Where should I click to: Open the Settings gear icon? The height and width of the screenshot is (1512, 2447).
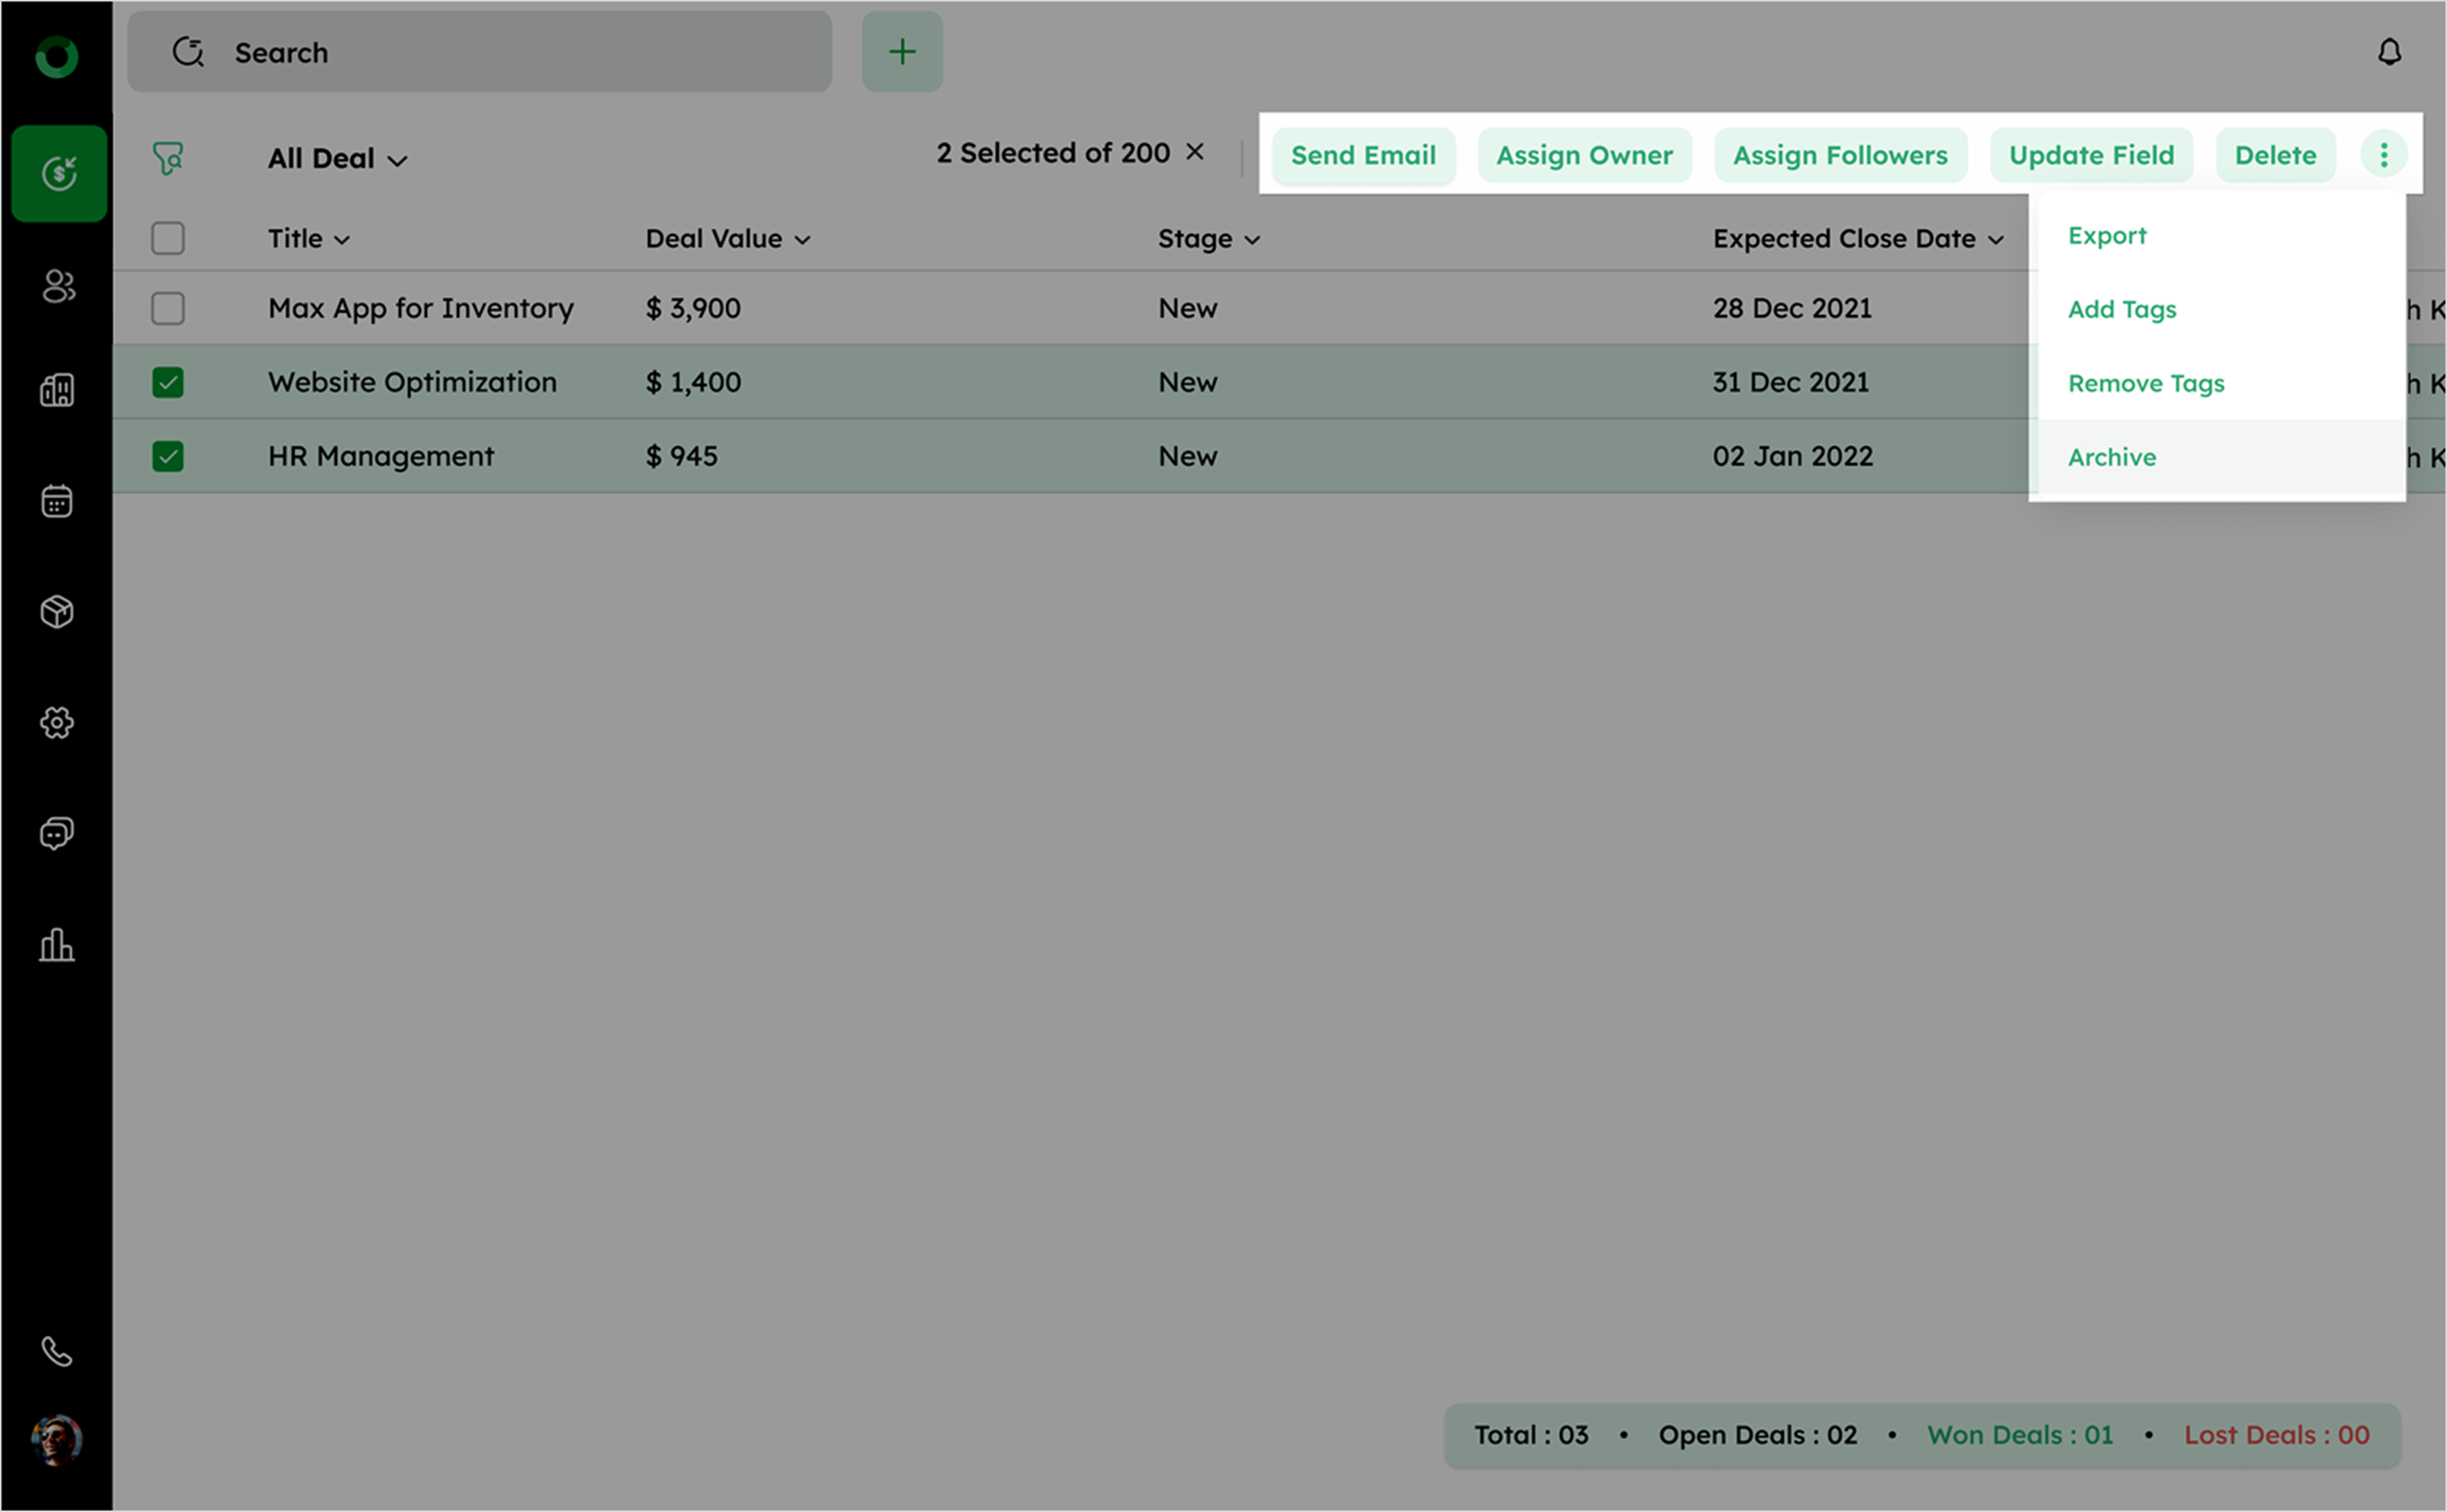[x=57, y=722]
